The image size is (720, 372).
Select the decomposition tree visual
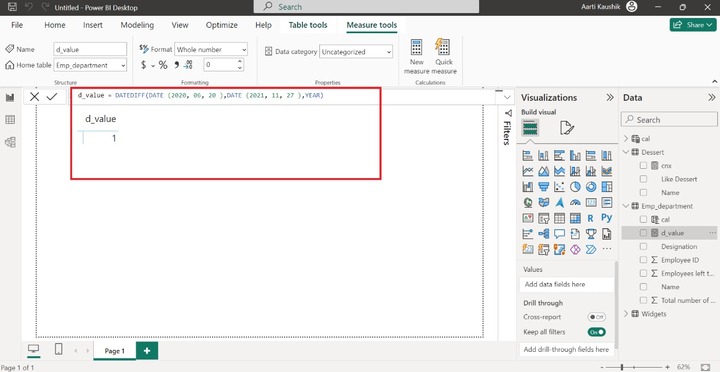(544, 234)
